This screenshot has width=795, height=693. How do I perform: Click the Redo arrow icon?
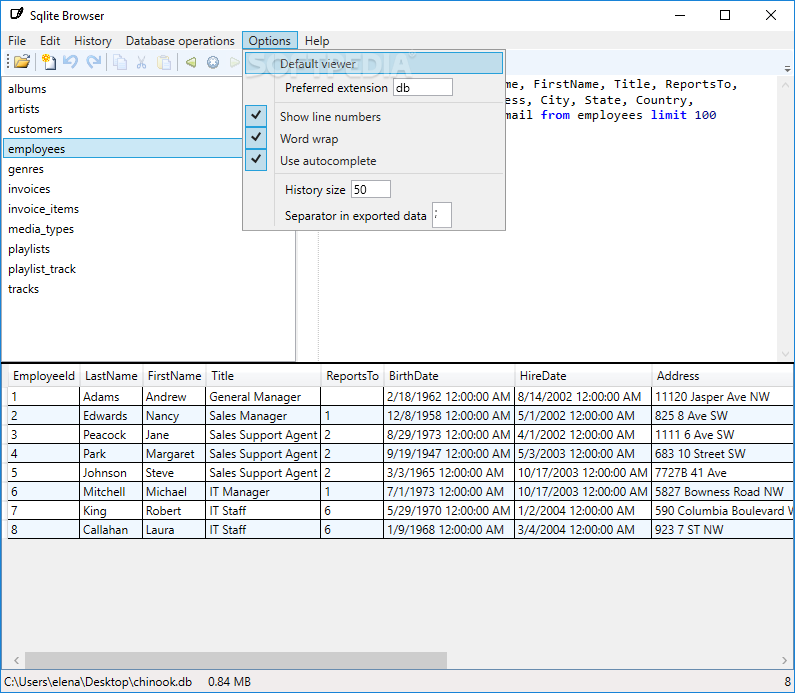pos(93,62)
